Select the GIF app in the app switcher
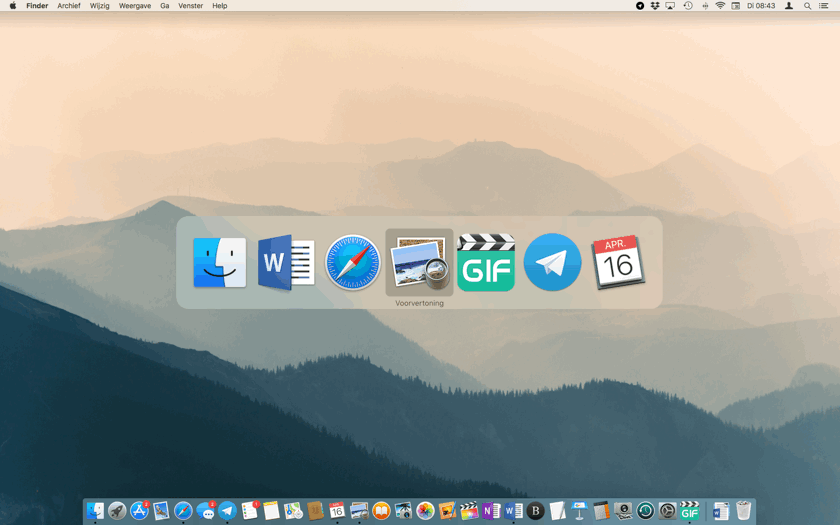Image resolution: width=840 pixels, height=525 pixels. [x=486, y=262]
